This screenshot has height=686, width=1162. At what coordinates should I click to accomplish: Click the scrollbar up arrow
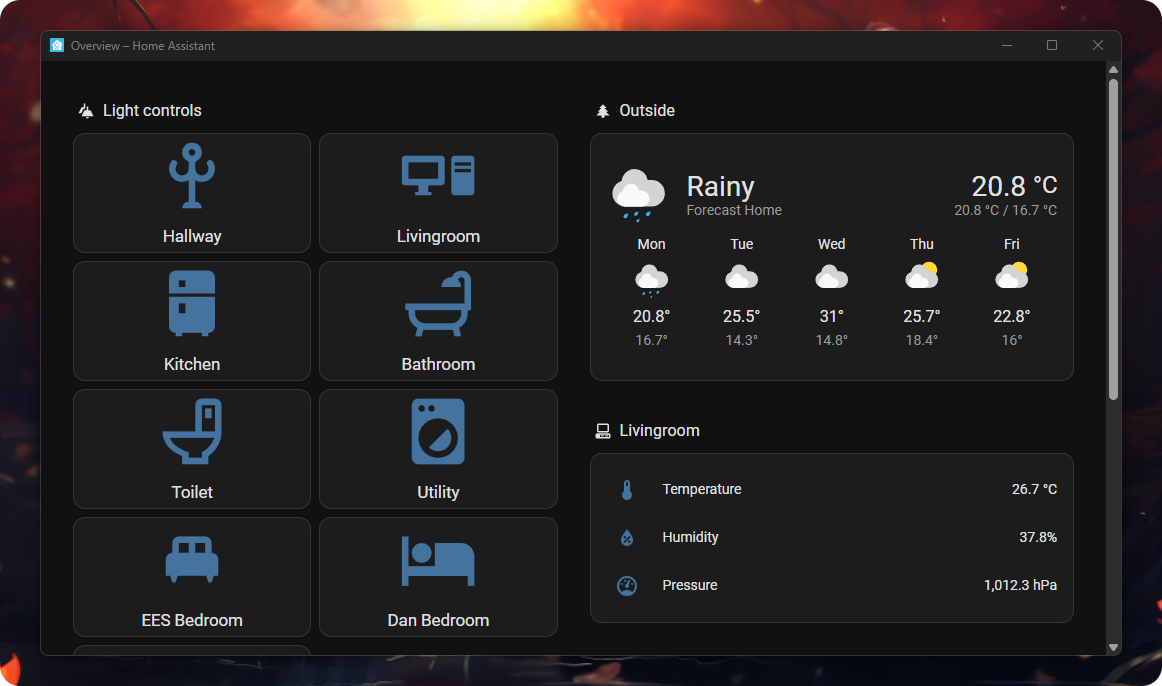1113,69
